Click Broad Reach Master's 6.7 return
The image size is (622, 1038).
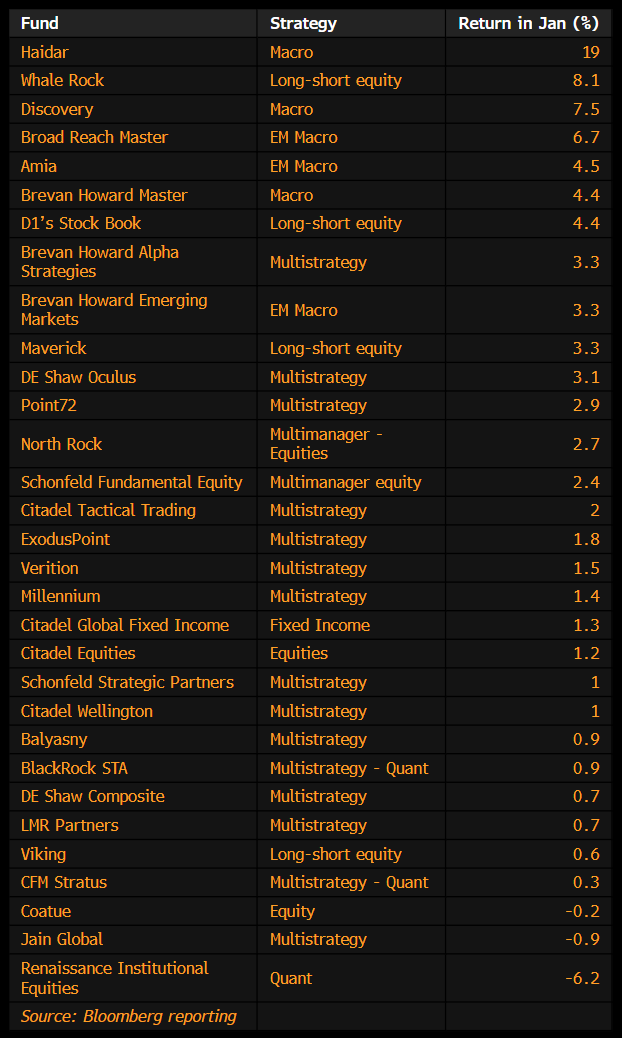point(586,138)
